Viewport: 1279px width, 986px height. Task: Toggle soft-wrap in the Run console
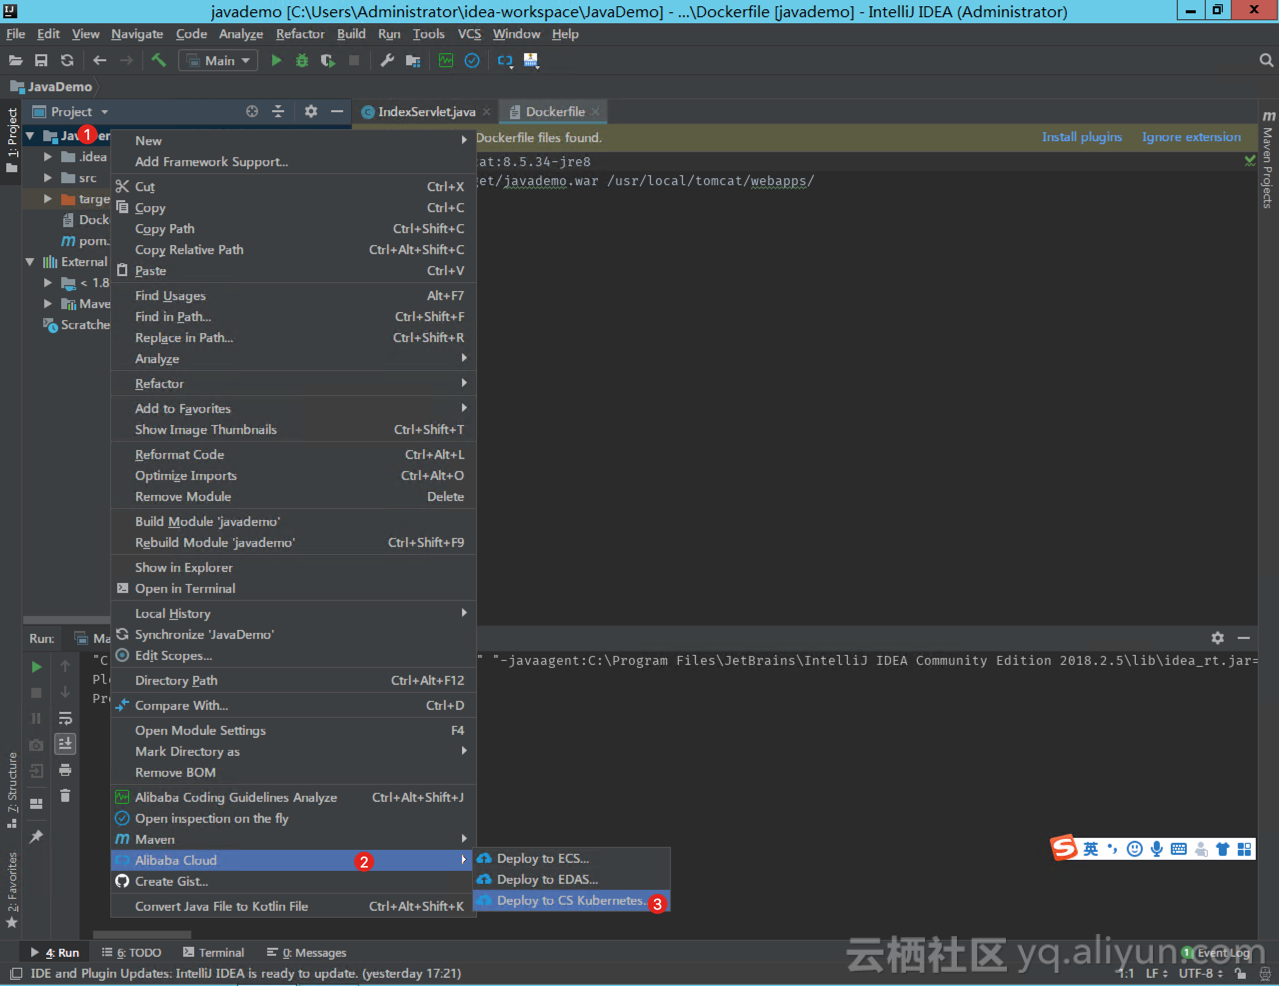(x=65, y=718)
